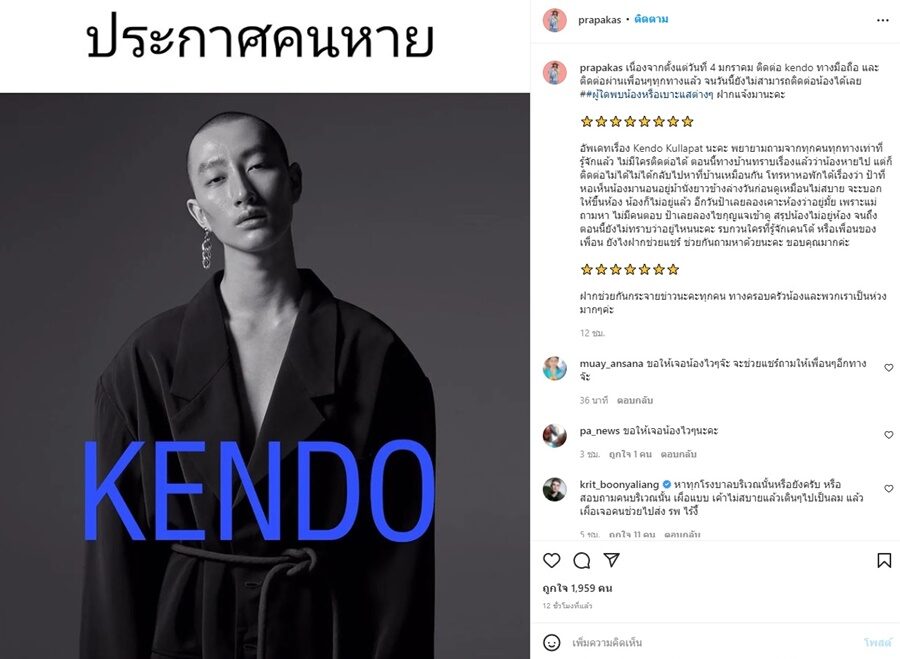Share post via paper plane icon
The height and width of the screenshot is (659, 900).
pos(612,560)
